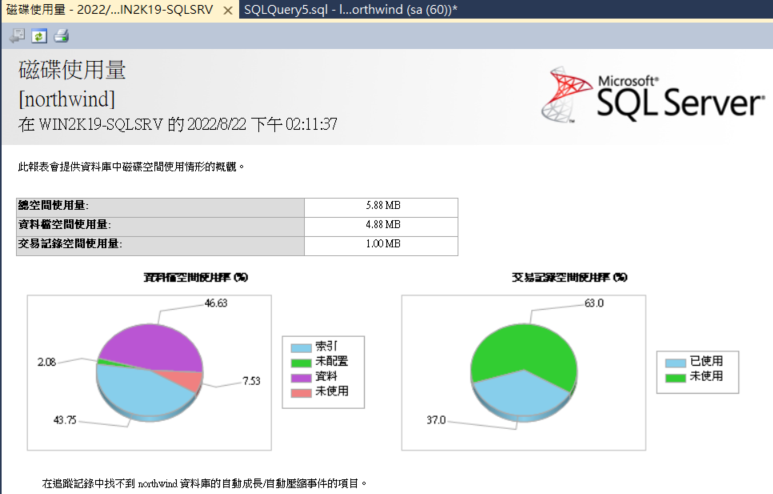Close the 磁碟使用量 report tab
773x494 pixels.
228,10
